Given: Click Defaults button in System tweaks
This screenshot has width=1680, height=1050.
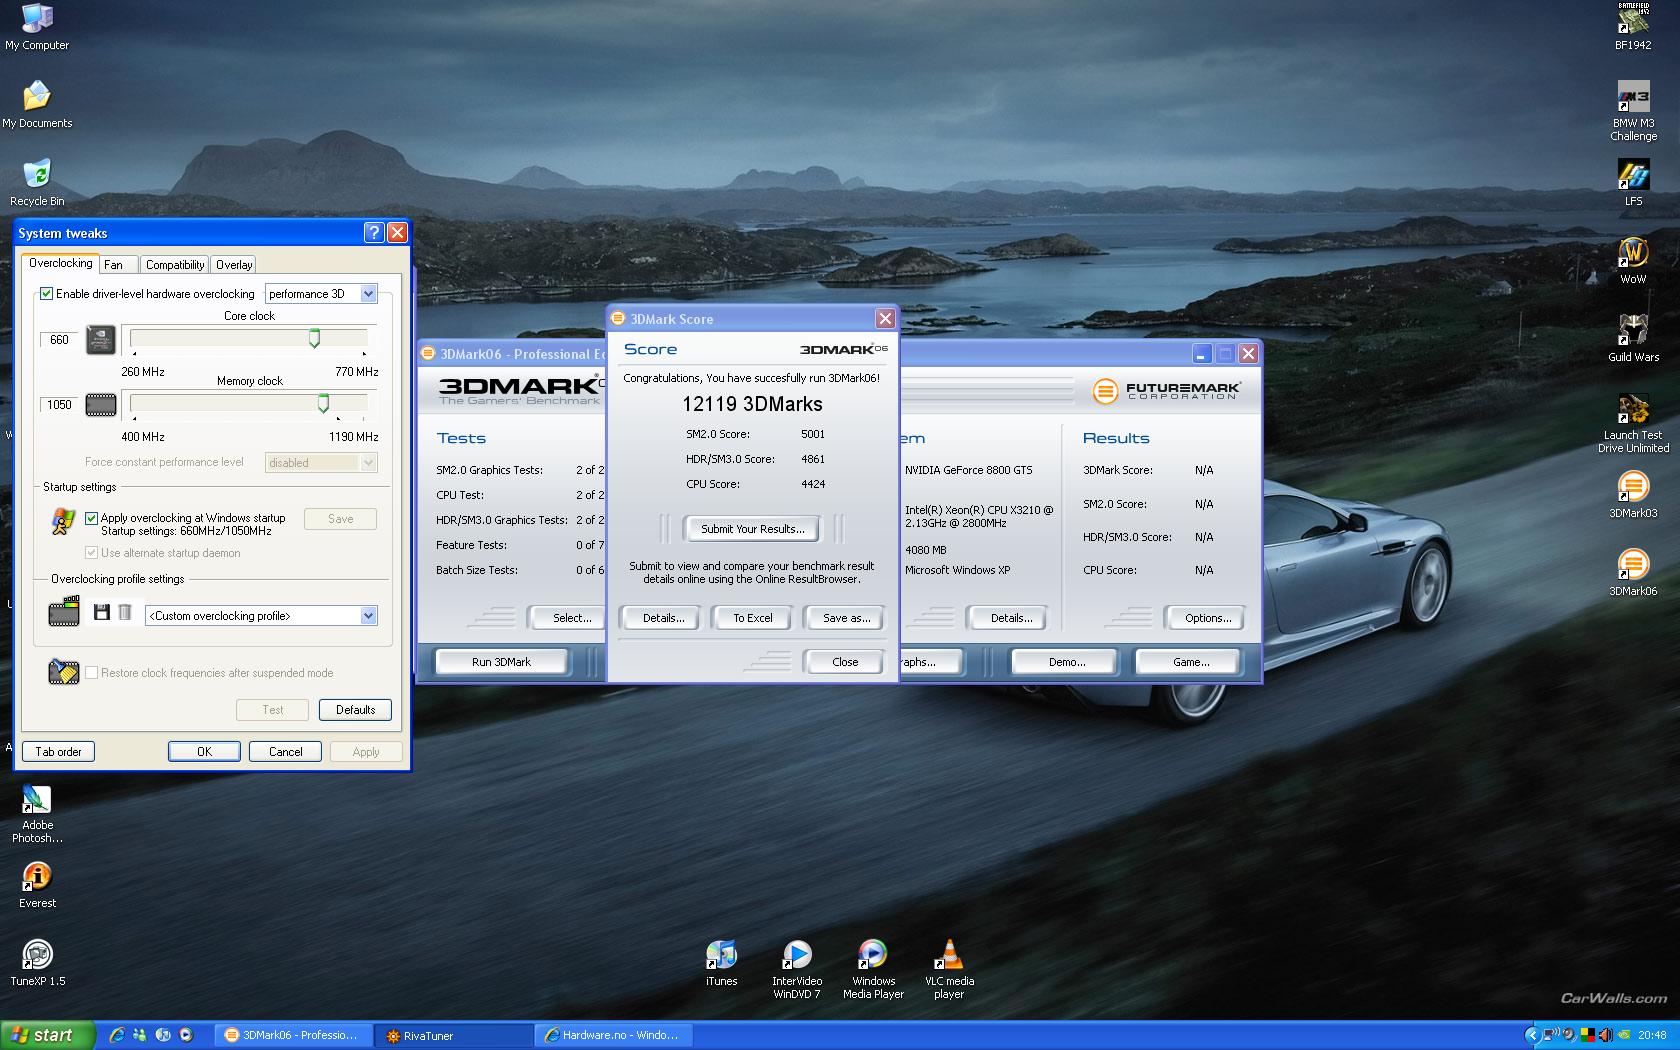Looking at the screenshot, I should tap(355, 710).
